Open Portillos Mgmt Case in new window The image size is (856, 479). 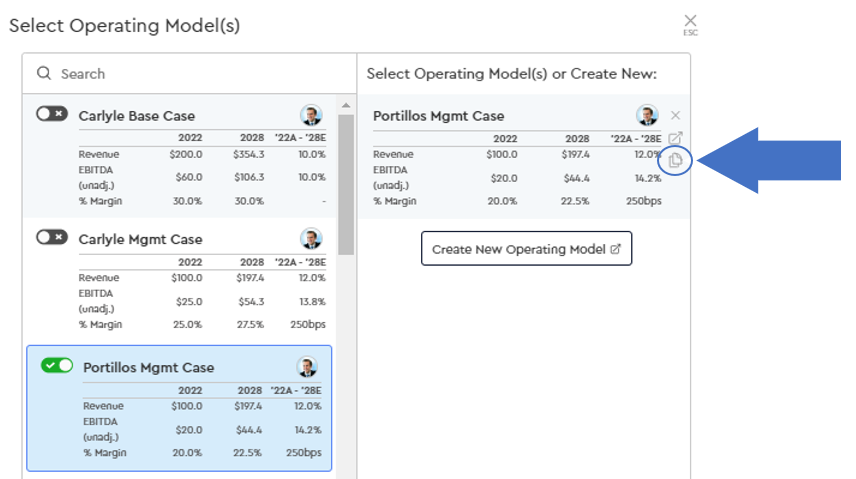675,138
